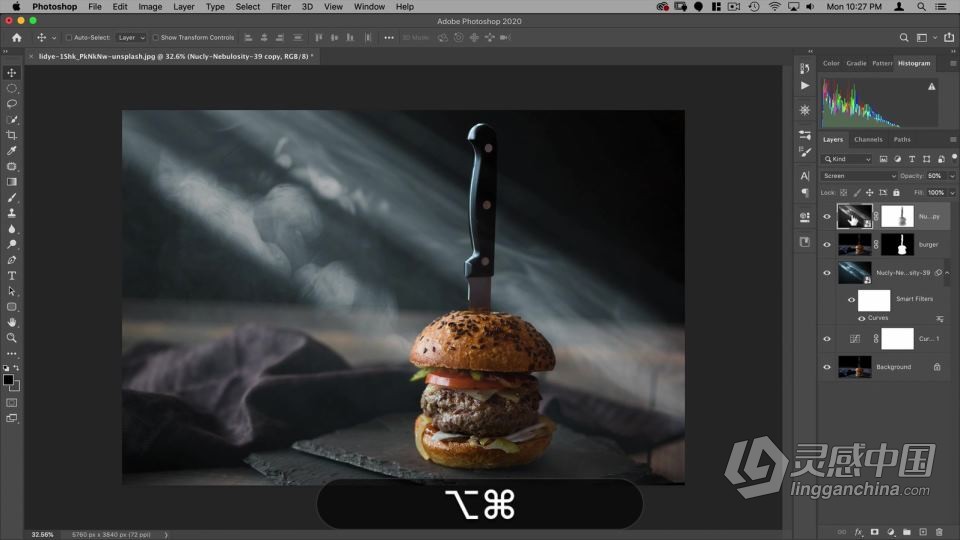This screenshot has height=540, width=960.
Task: Open the Filter menu
Action: (x=281, y=7)
